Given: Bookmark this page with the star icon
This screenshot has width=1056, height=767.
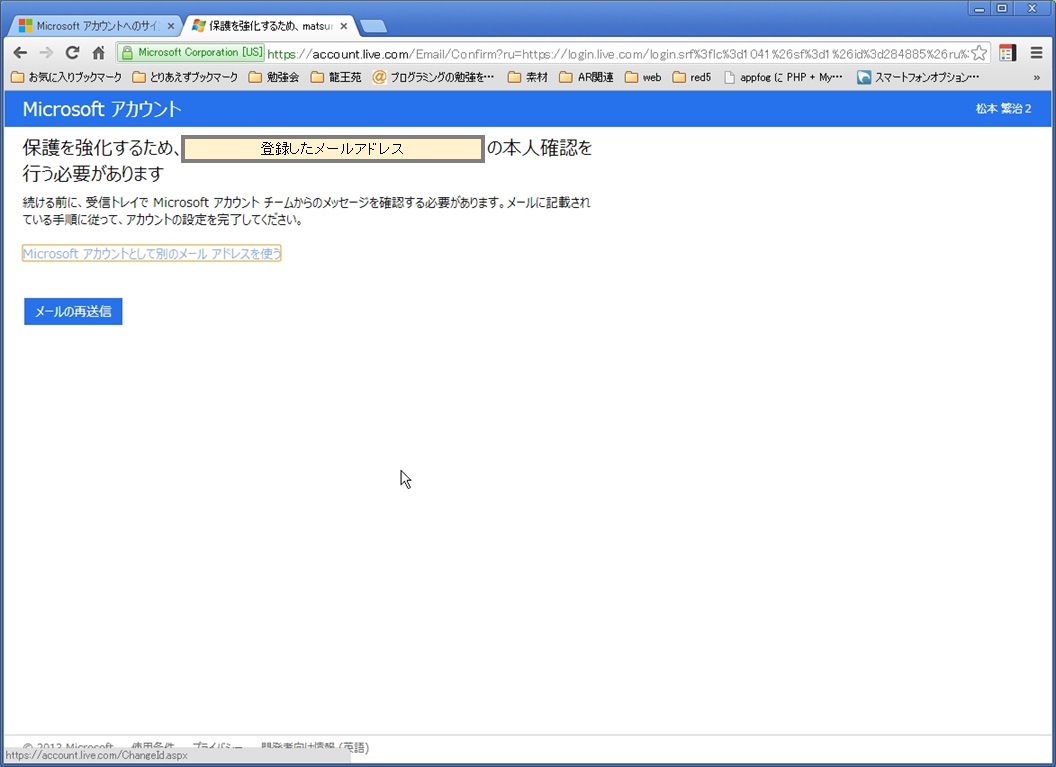Looking at the screenshot, I should [979, 53].
